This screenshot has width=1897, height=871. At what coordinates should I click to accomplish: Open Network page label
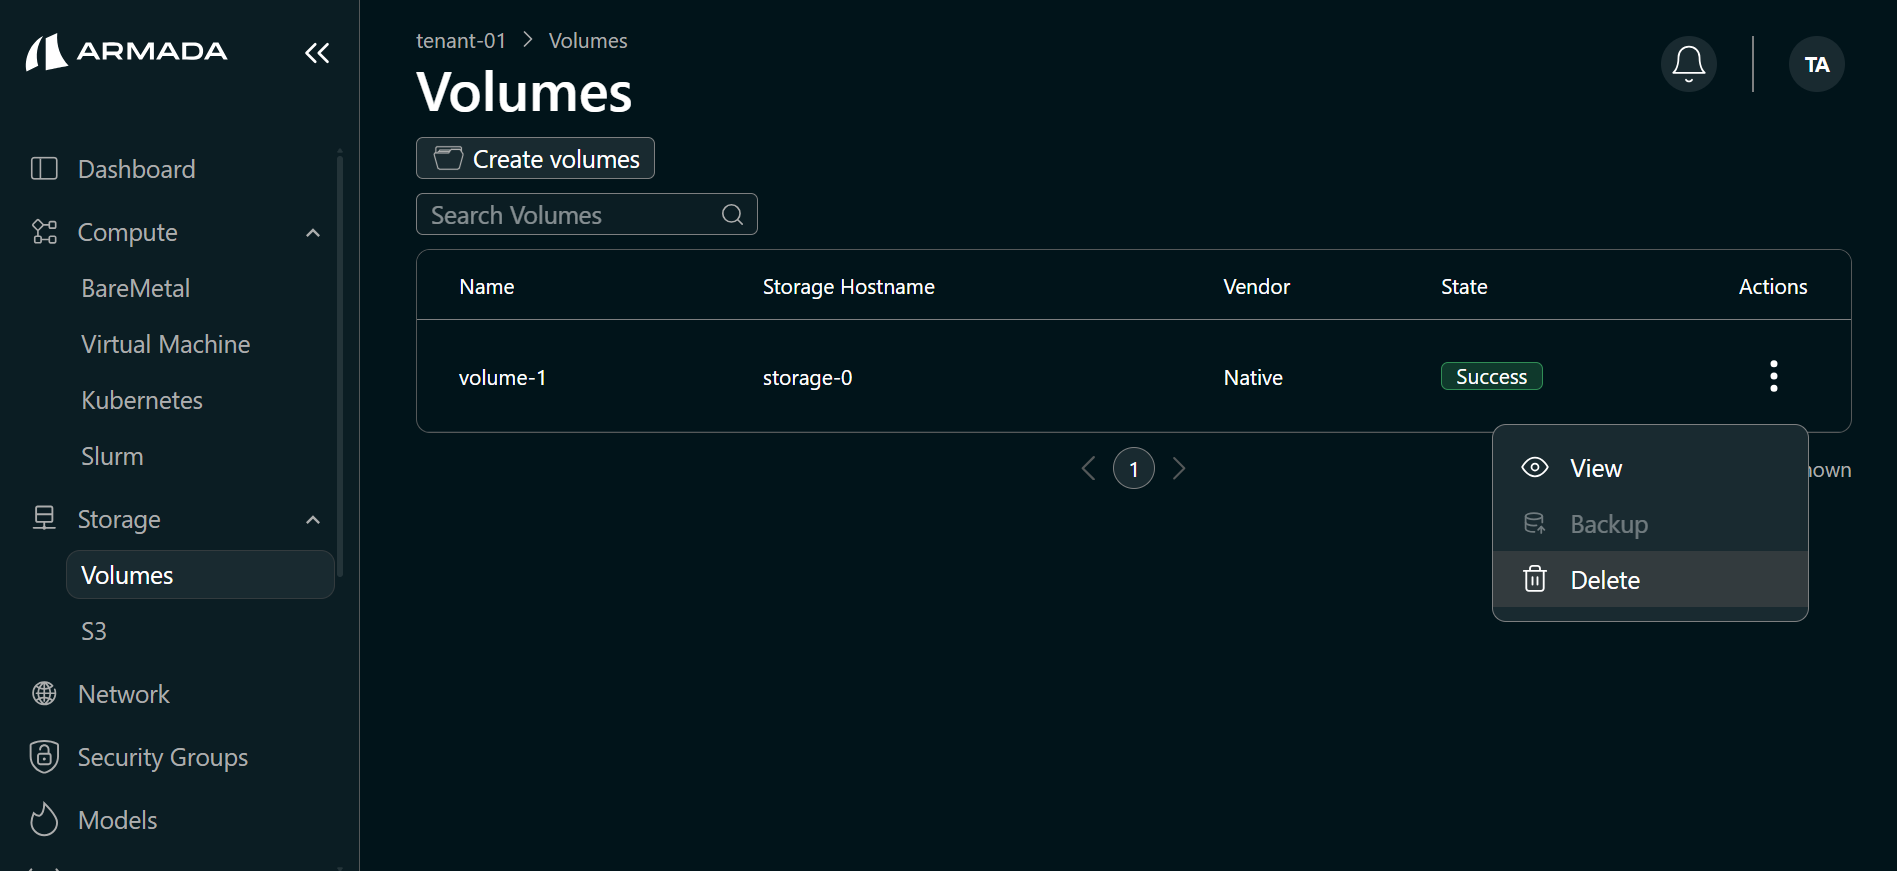click(123, 694)
